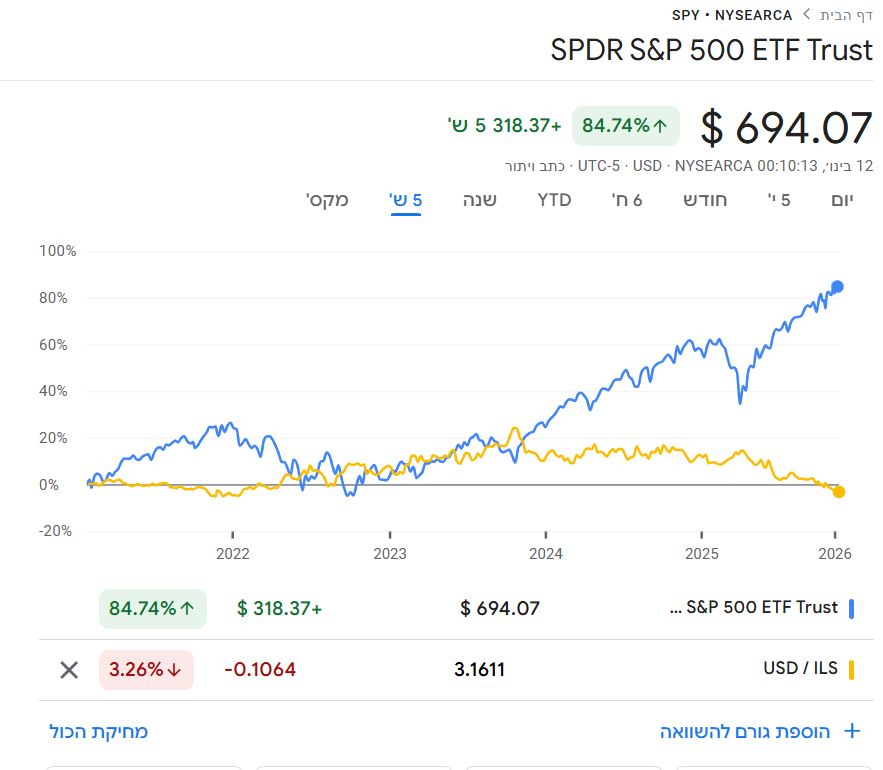Open the 6 ח' (6 months) range tab
Screen dimensions: 883x770
click(x=627, y=199)
